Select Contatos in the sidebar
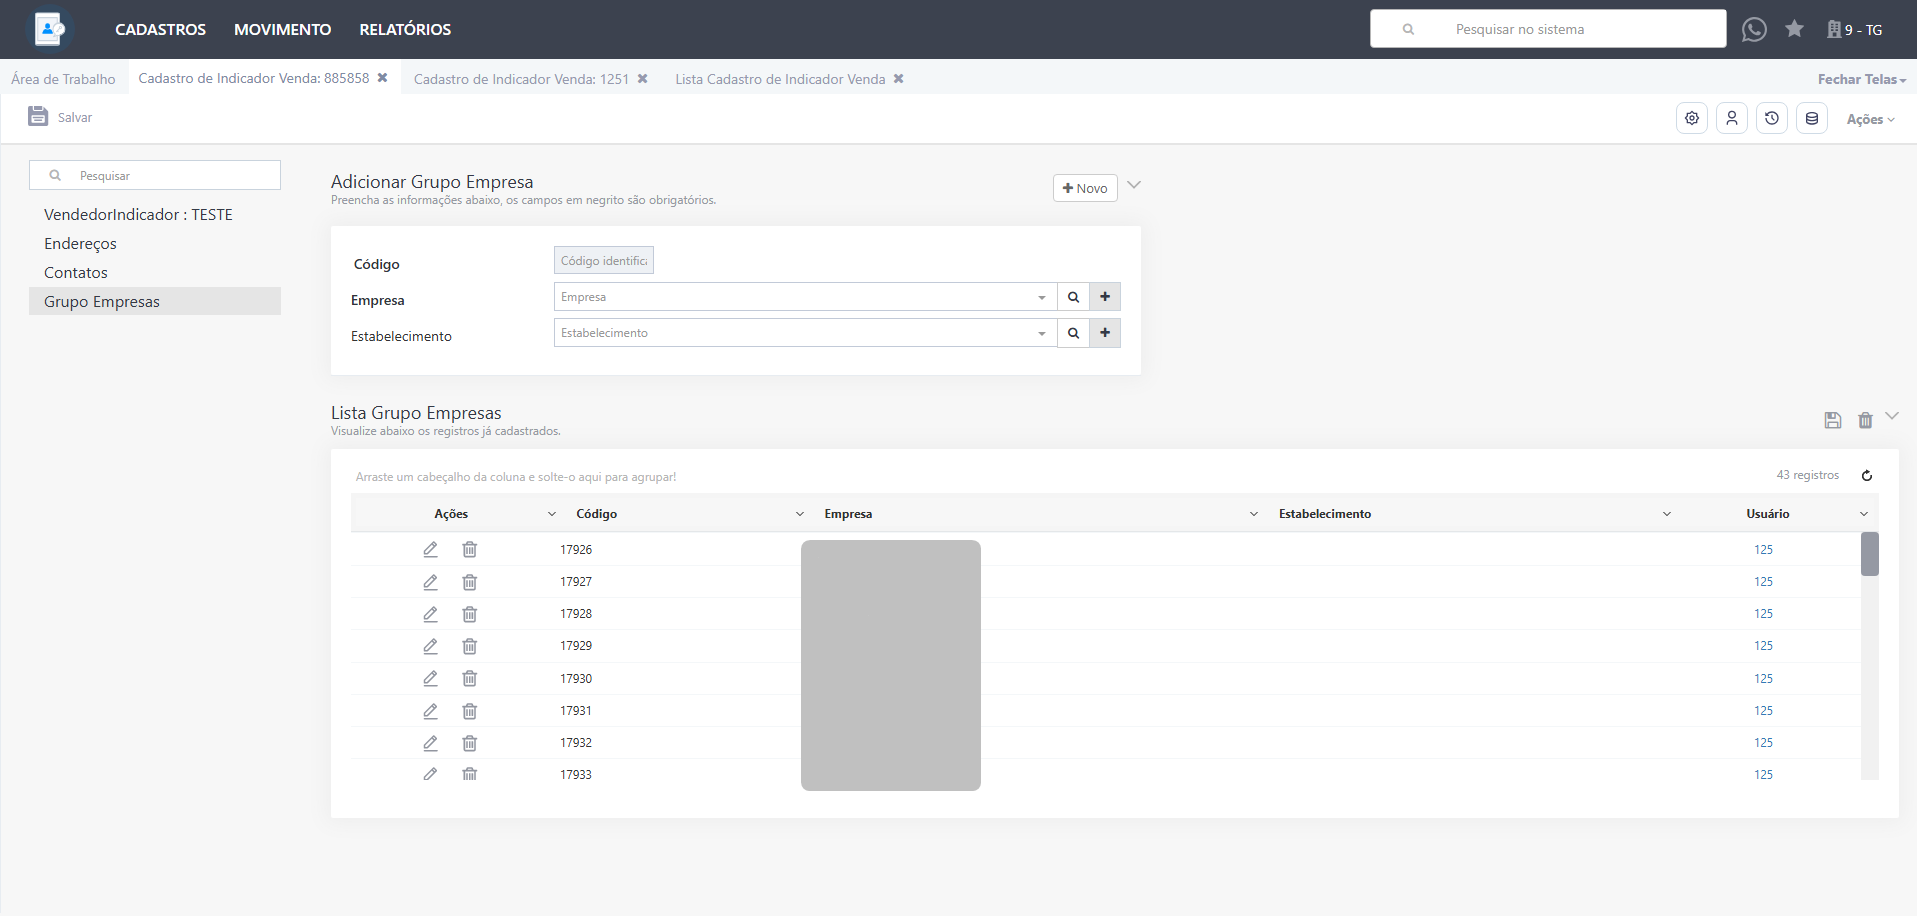Viewport: 1917px width, 916px height. click(x=76, y=273)
